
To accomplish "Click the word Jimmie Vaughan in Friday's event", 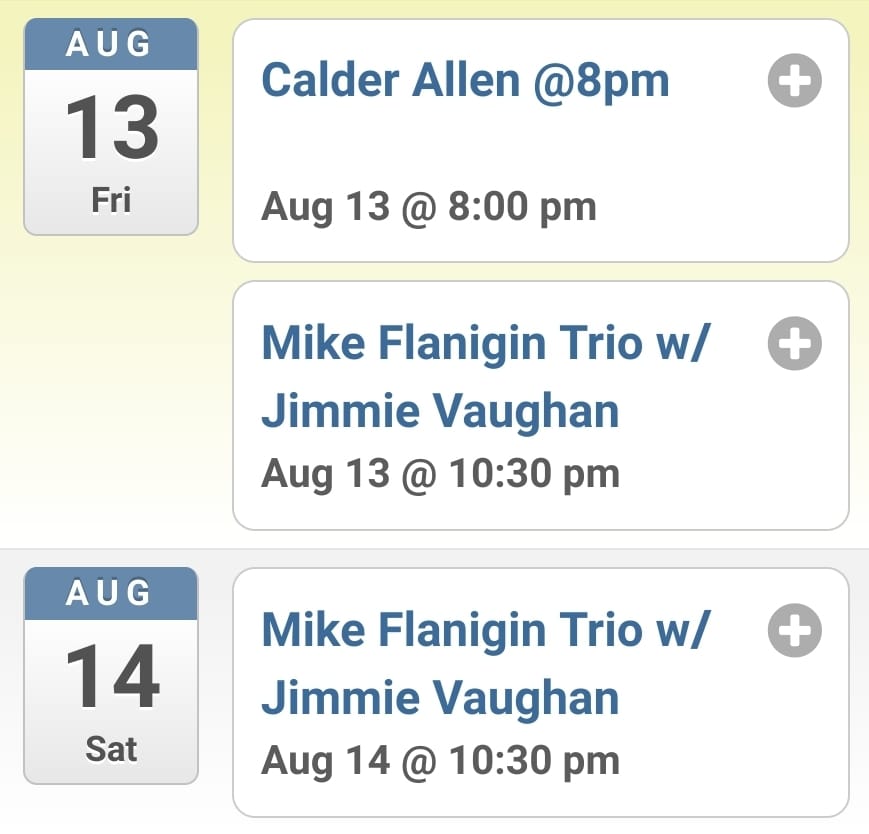I will (440, 411).
